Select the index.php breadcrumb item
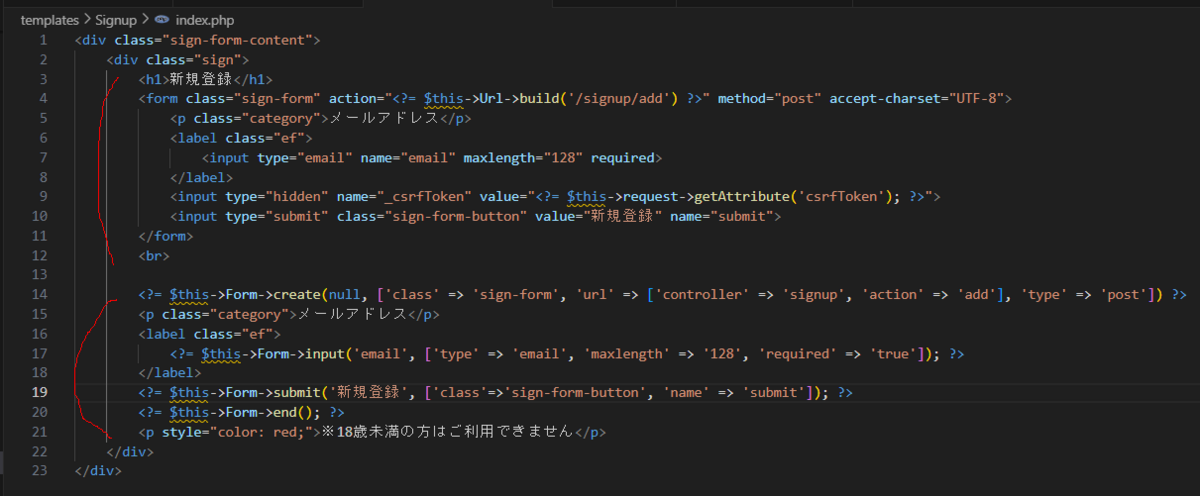1200x496 pixels. [x=206, y=19]
